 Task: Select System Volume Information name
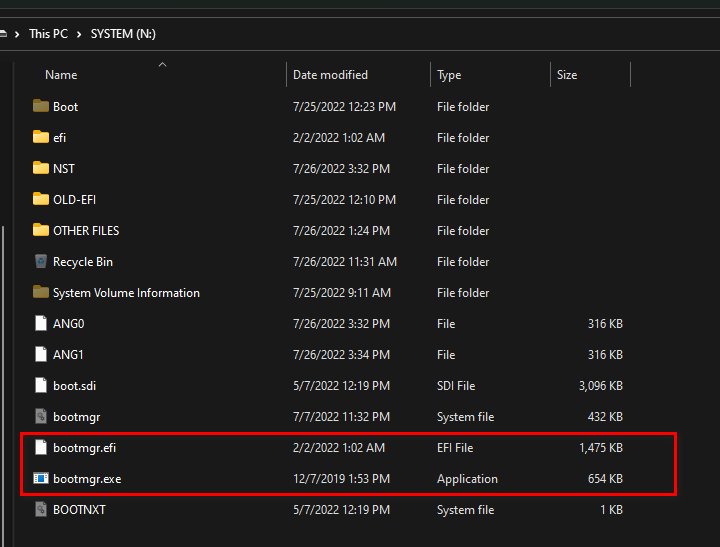126,293
